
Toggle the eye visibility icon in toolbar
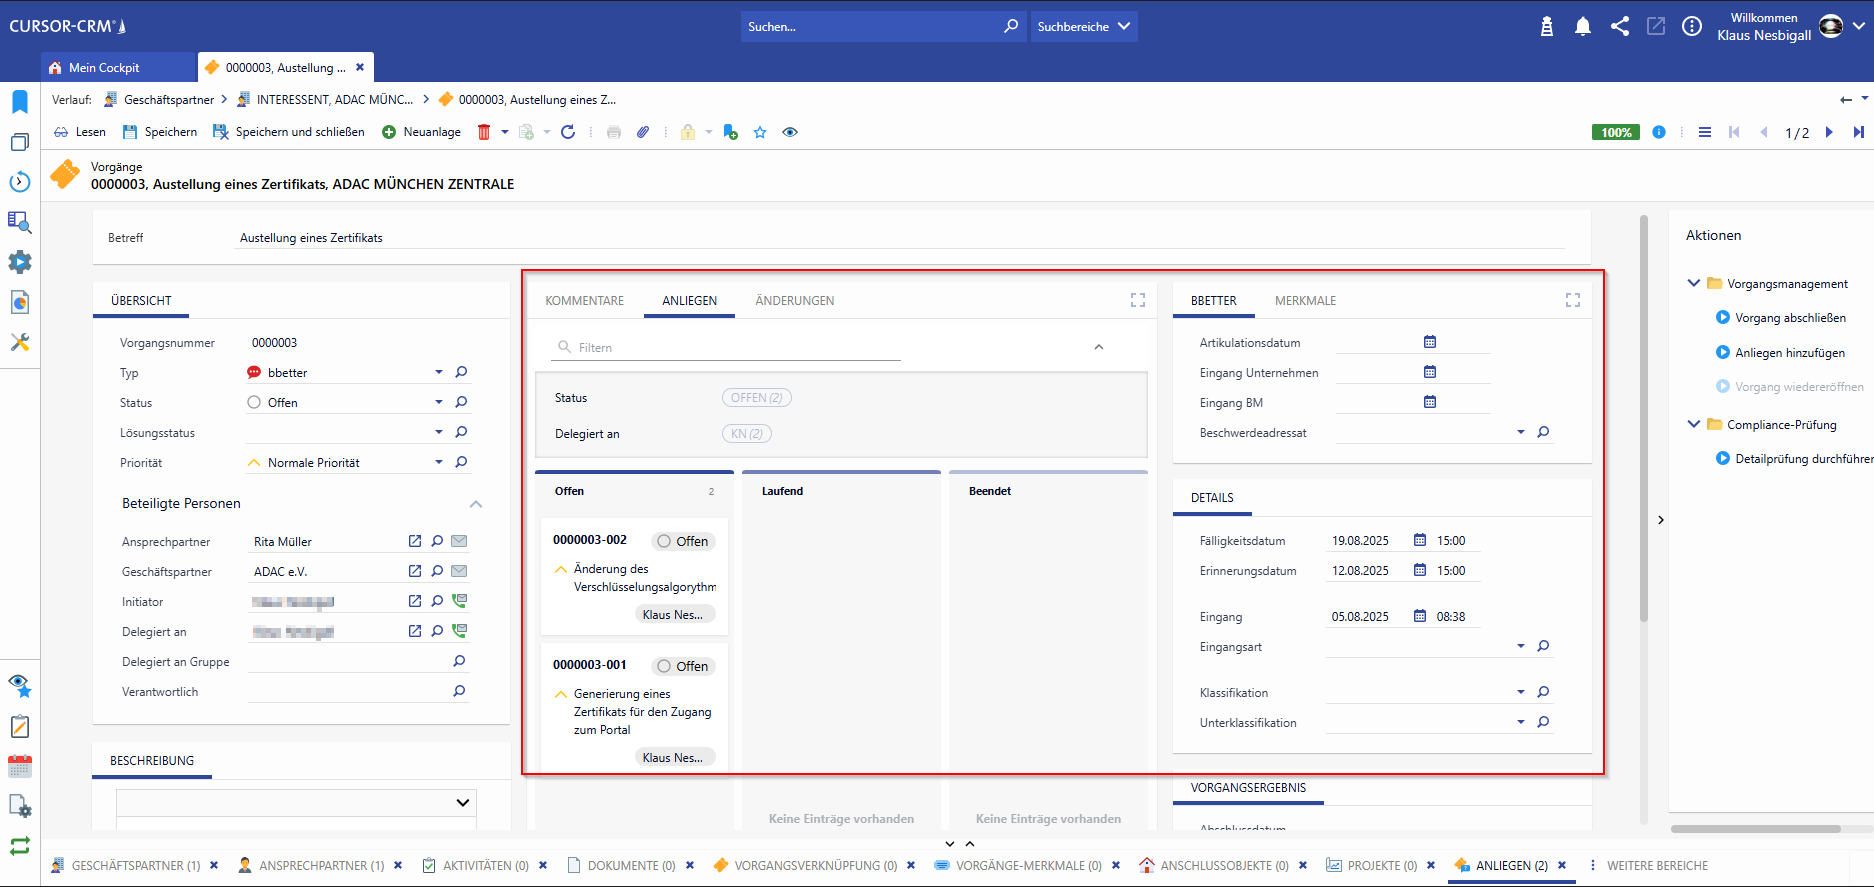coord(790,132)
